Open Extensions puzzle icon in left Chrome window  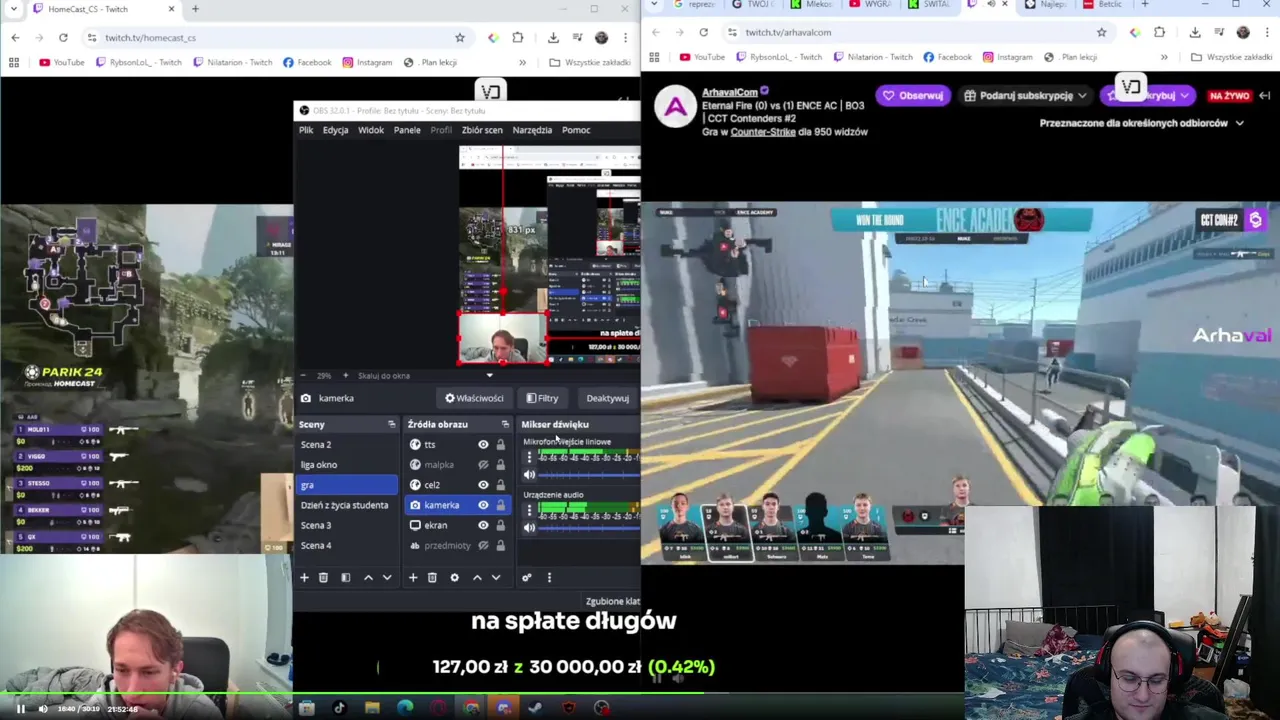pos(518,37)
